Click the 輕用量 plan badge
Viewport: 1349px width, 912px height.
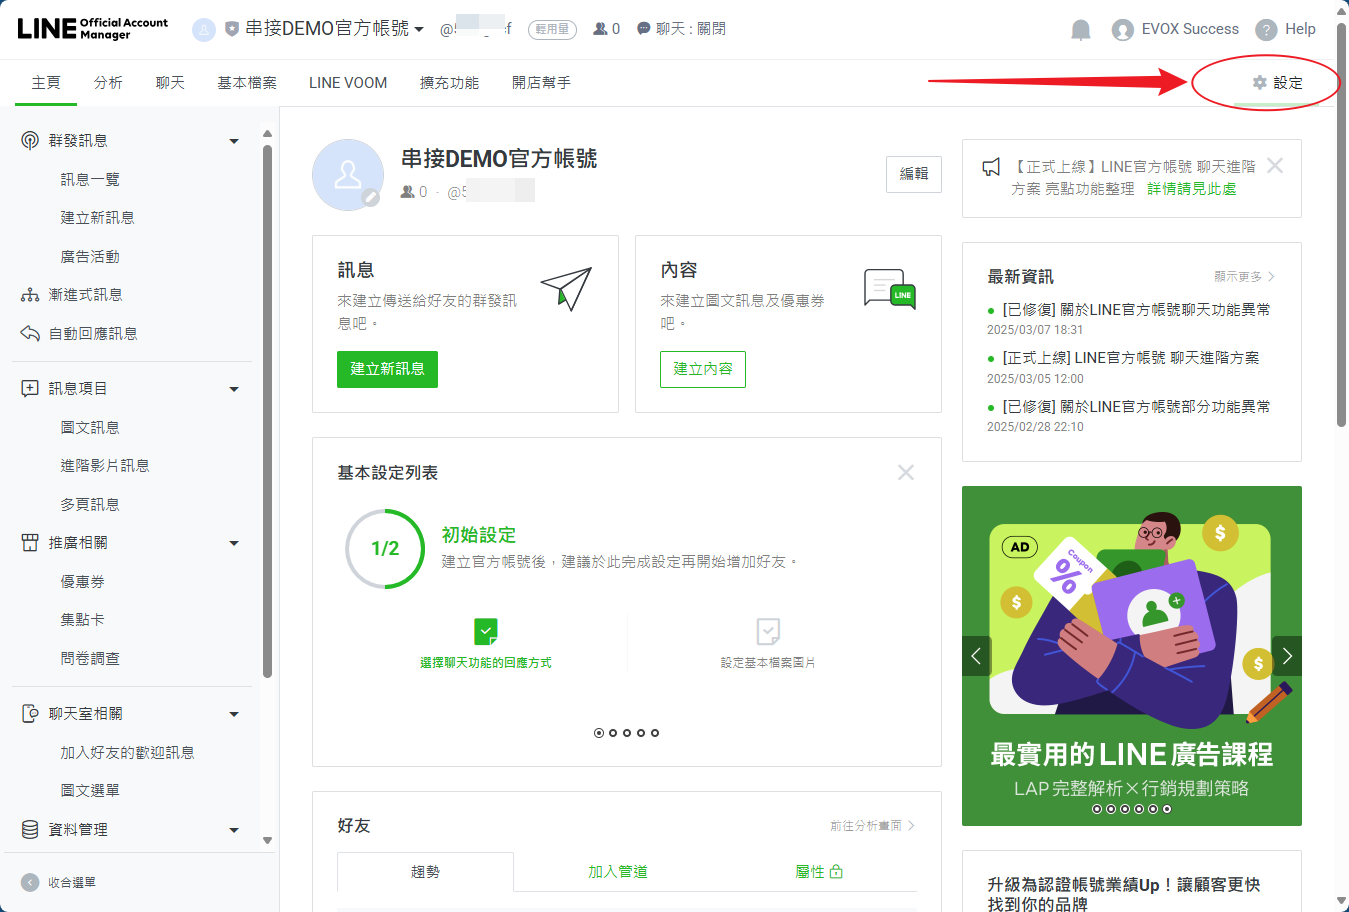552,30
